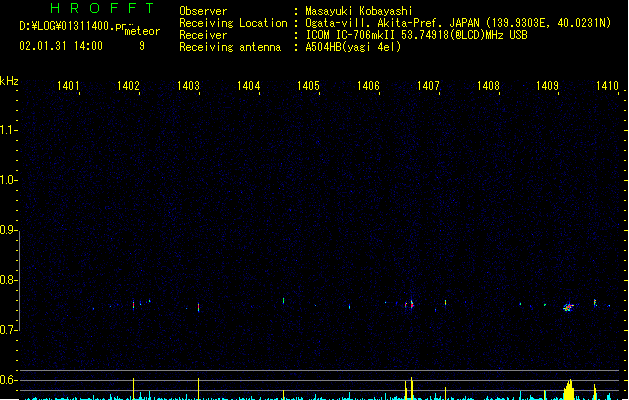Click the 1410 time axis marker
The height and width of the screenshot is (400, 629).
pyautogui.click(x=607, y=86)
